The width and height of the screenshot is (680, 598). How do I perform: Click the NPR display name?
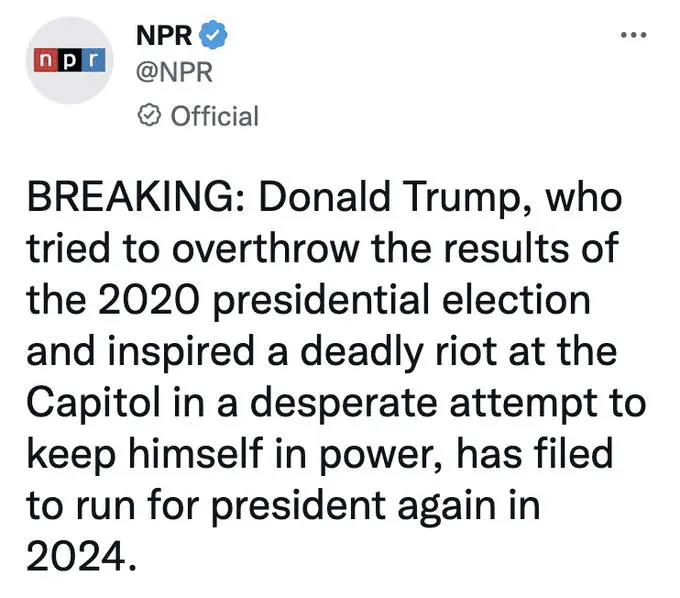[166, 34]
